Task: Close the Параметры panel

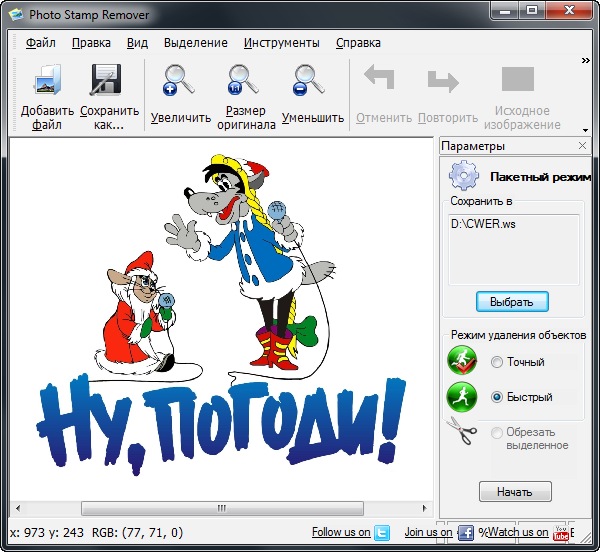Action: pyautogui.click(x=583, y=146)
